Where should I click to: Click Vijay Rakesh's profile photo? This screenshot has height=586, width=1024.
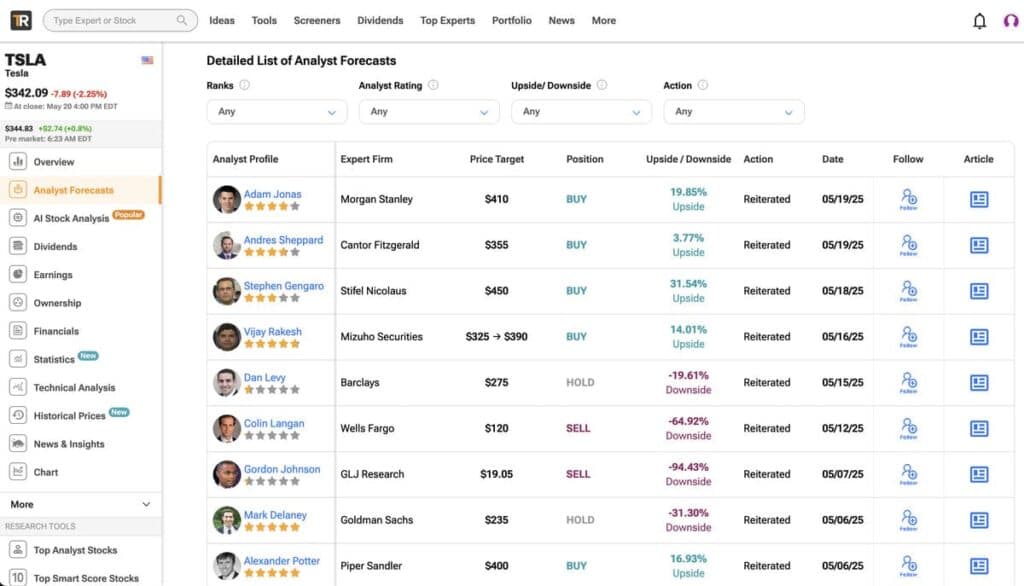tap(227, 336)
